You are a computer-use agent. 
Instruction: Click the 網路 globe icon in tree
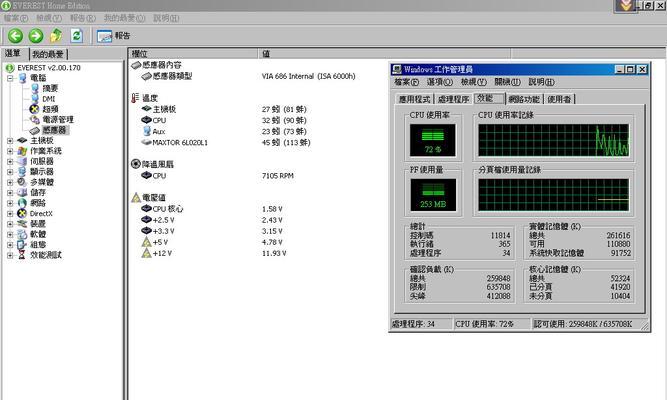coord(22,203)
